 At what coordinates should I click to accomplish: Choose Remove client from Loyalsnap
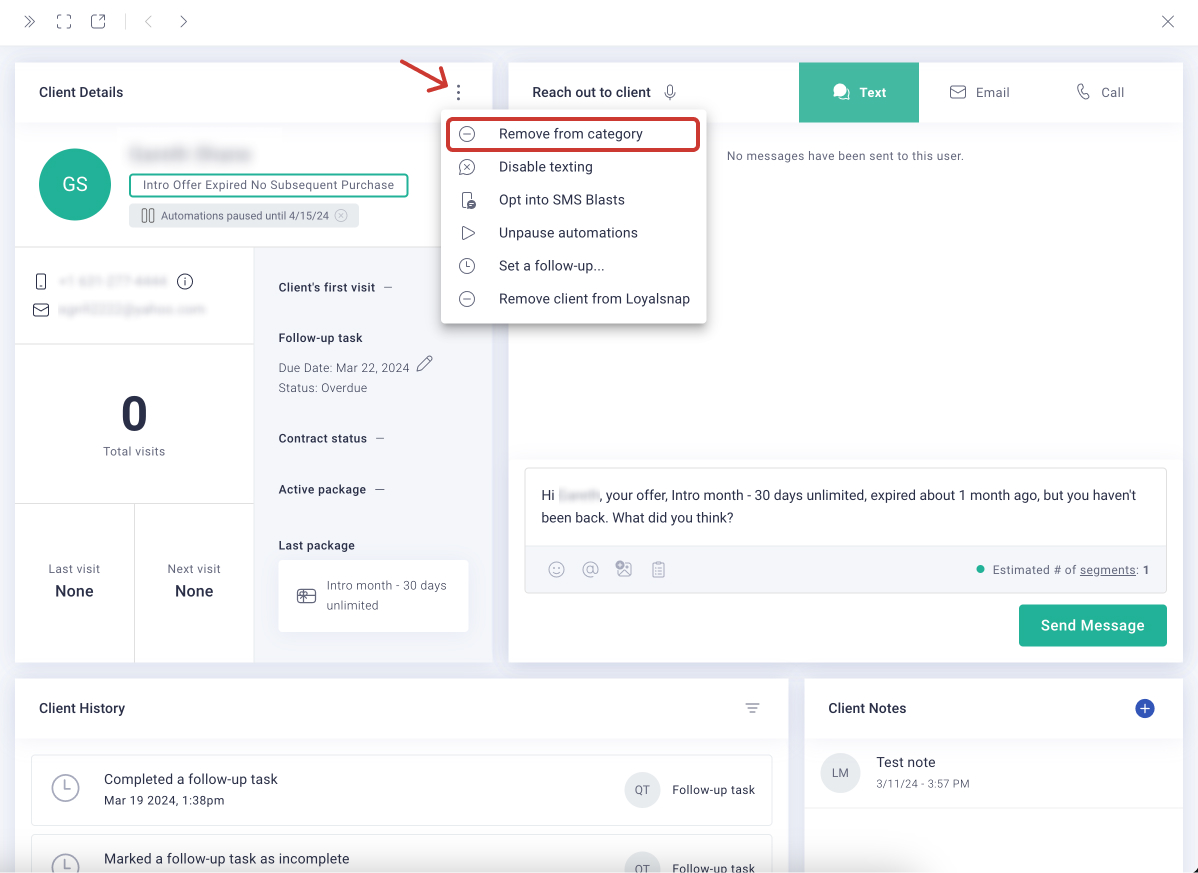pos(573,299)
